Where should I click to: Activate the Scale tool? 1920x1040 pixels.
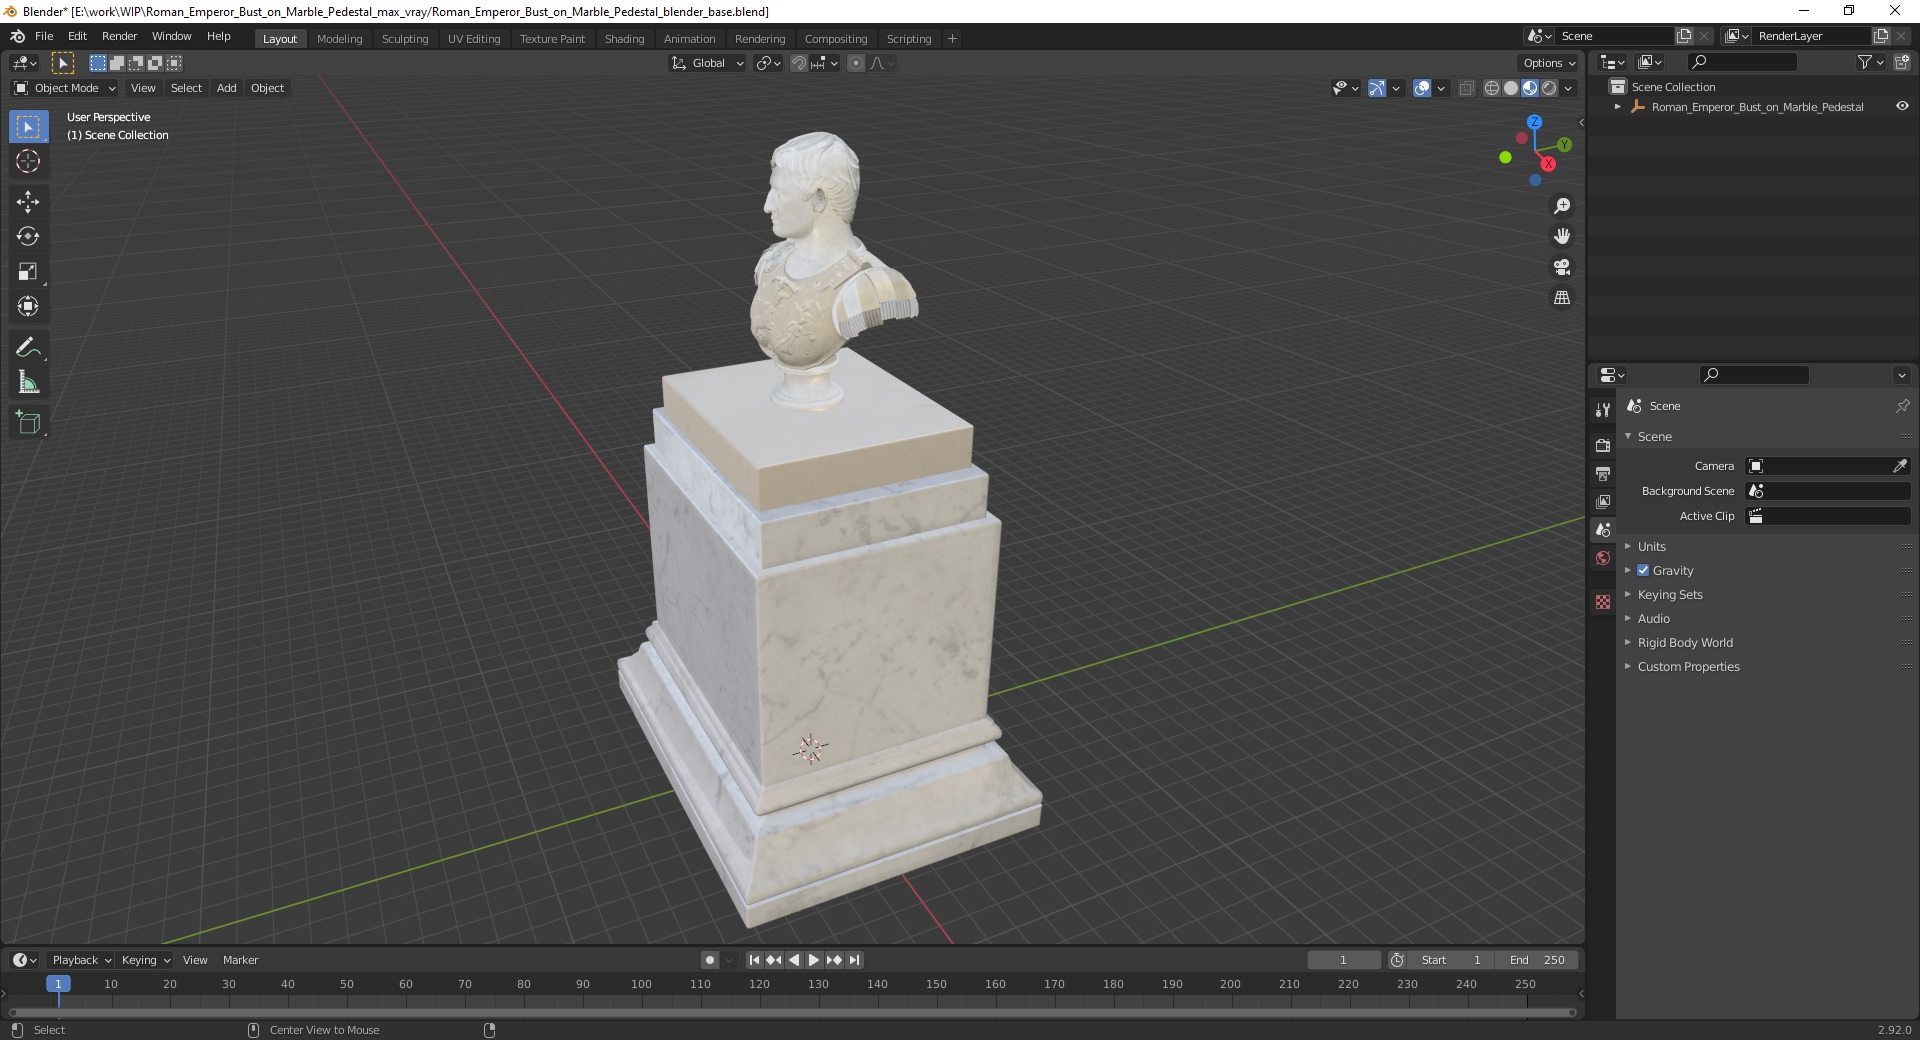tap(28, 272)
